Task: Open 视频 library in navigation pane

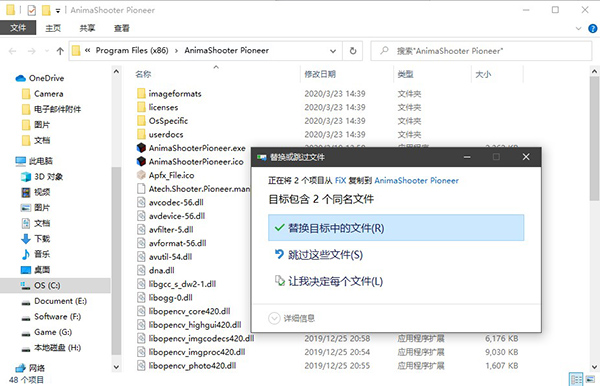Action: (36, 192)
